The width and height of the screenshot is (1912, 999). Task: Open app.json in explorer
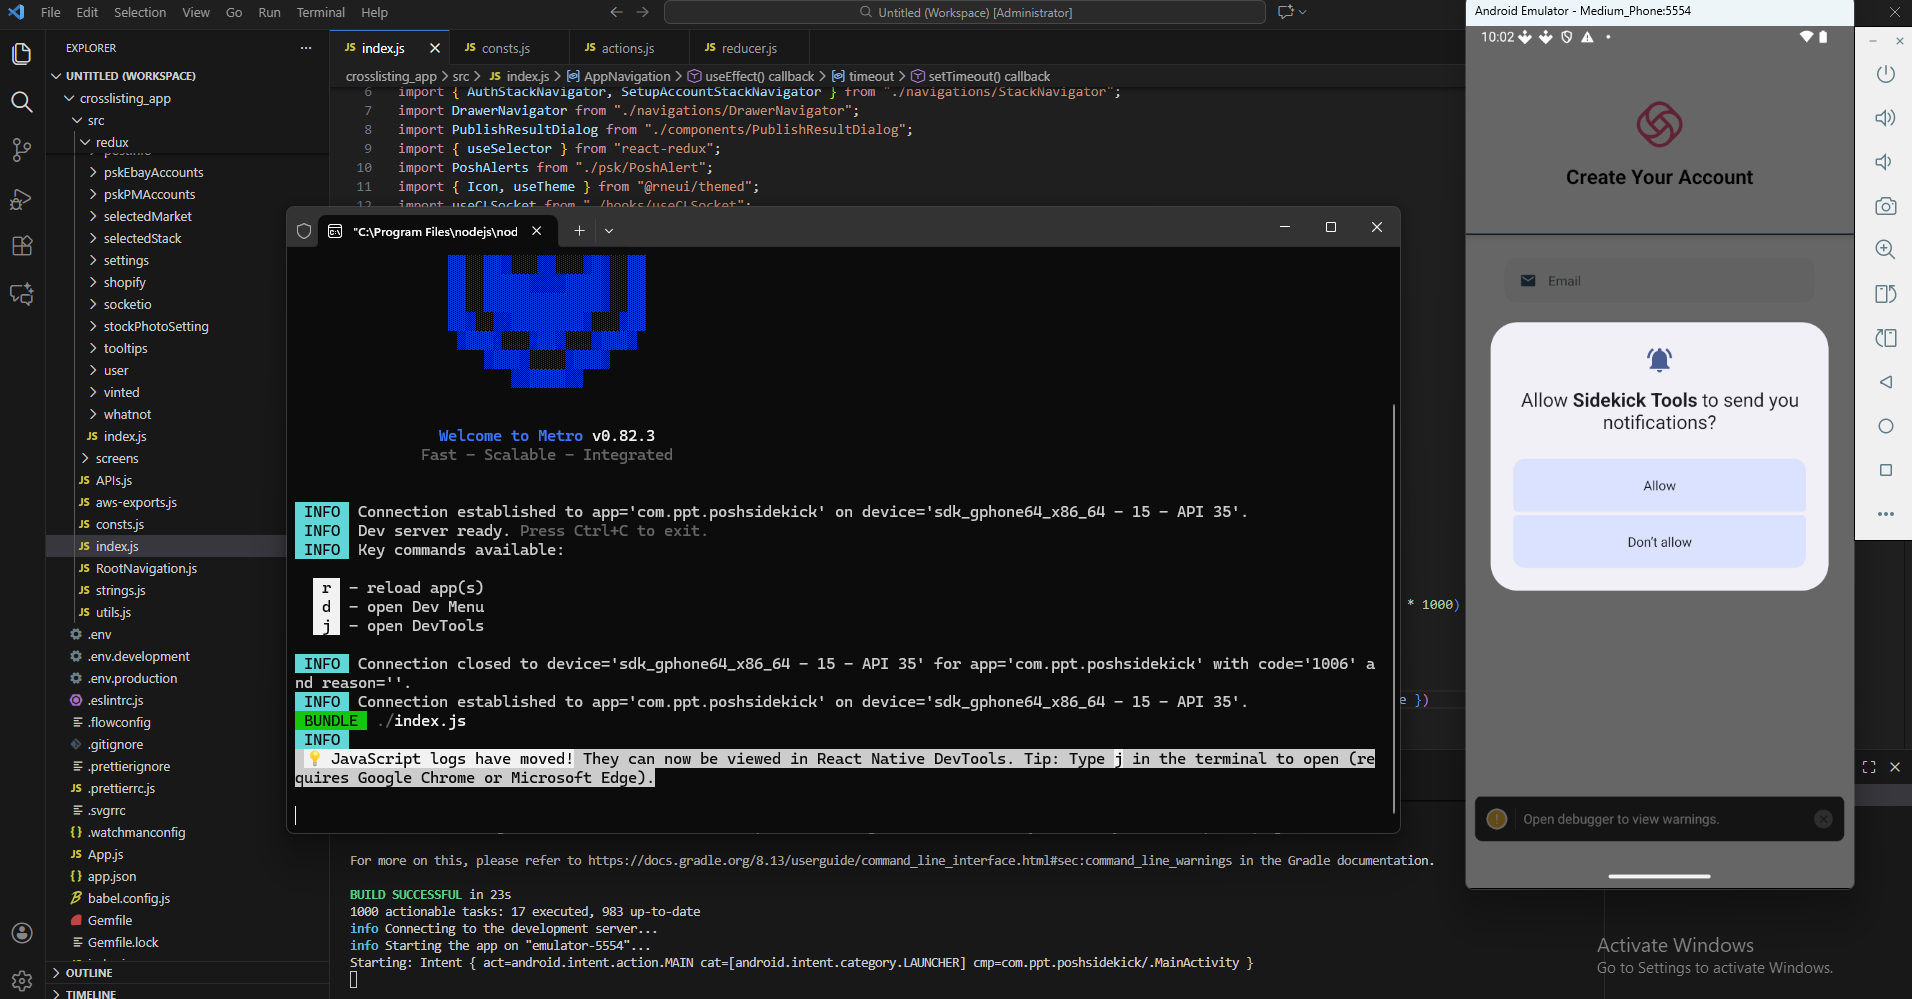click(111, 876)
